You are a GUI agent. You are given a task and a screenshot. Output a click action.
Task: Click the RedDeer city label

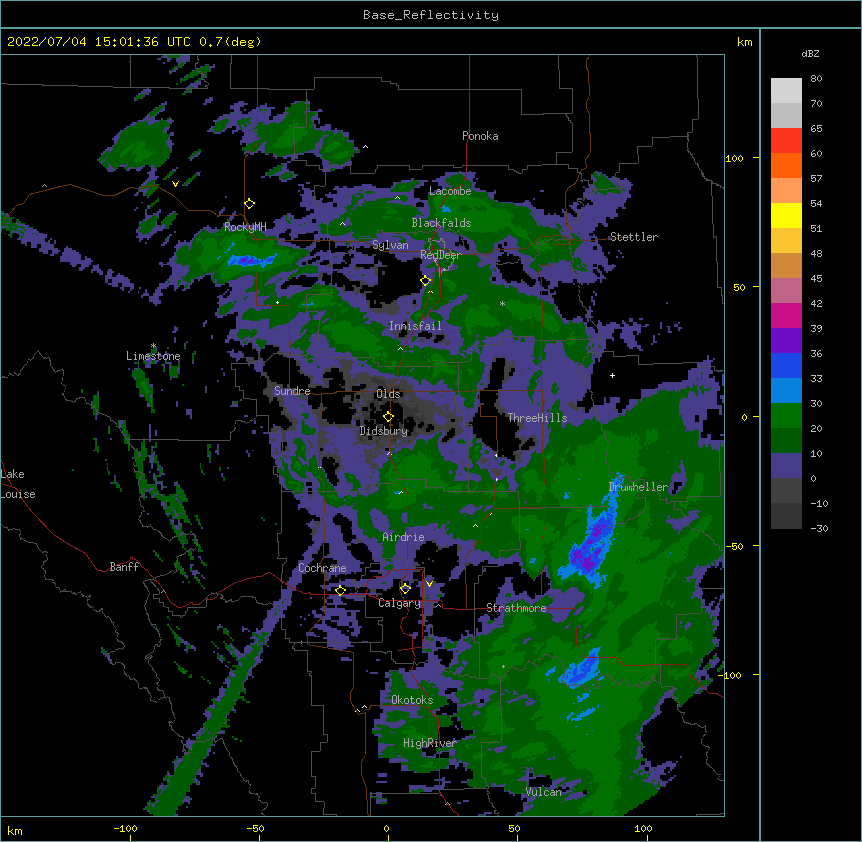click(x=440, y=255)
